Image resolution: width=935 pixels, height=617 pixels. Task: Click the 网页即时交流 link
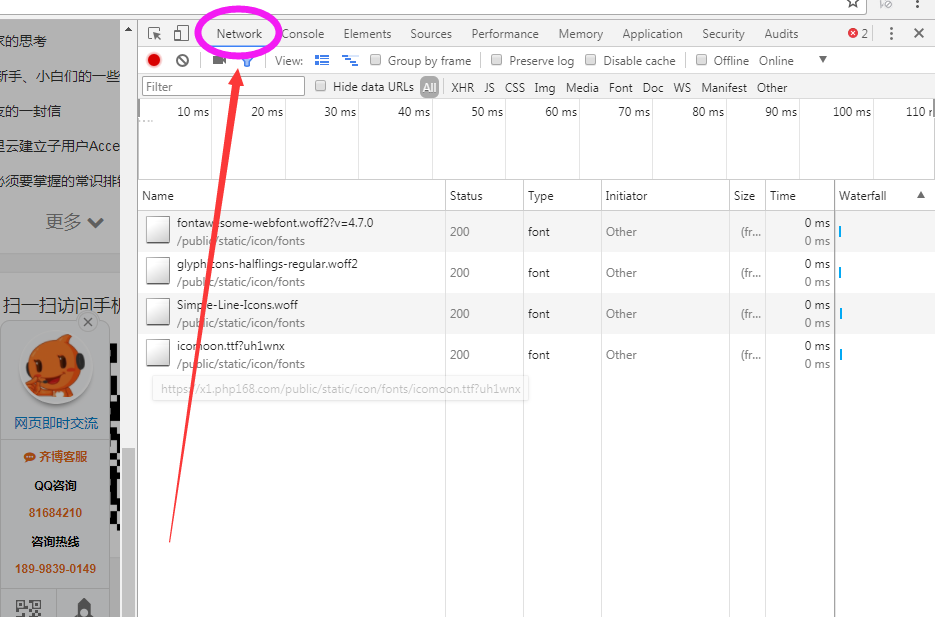[x=56, y=423]
